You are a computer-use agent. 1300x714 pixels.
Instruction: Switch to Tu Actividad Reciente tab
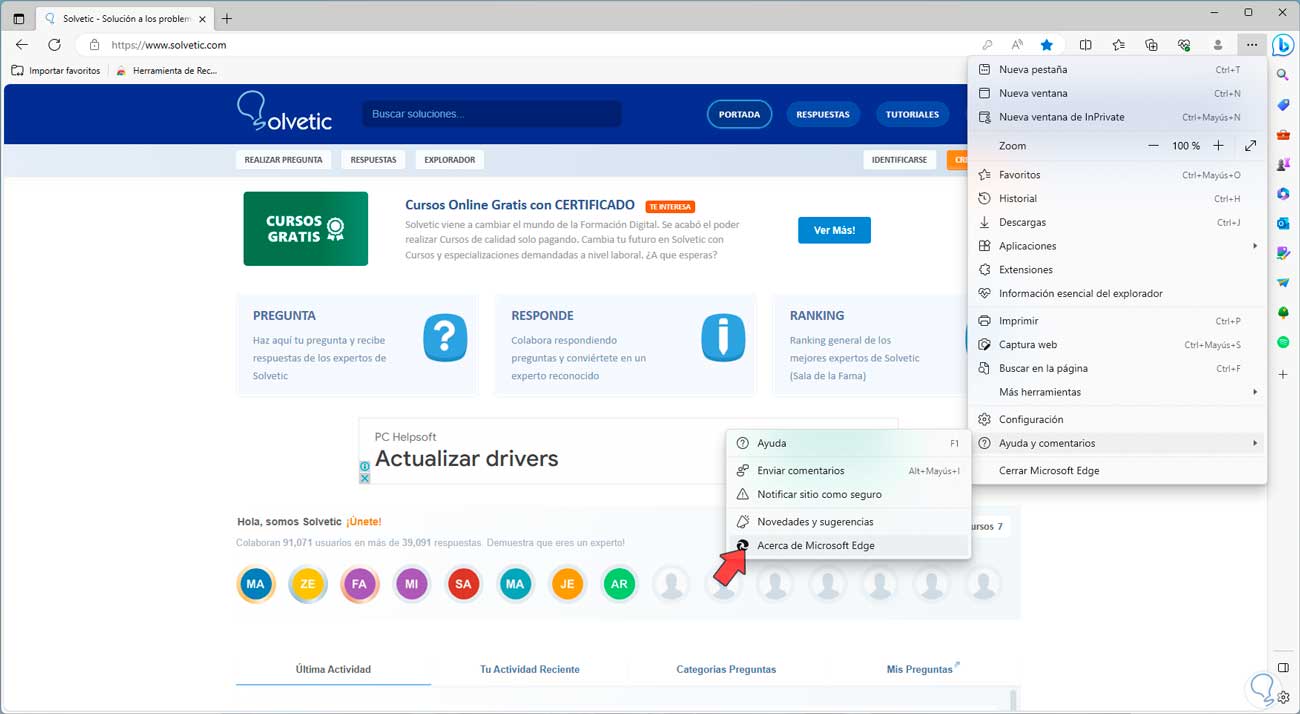tap(530, 669)
